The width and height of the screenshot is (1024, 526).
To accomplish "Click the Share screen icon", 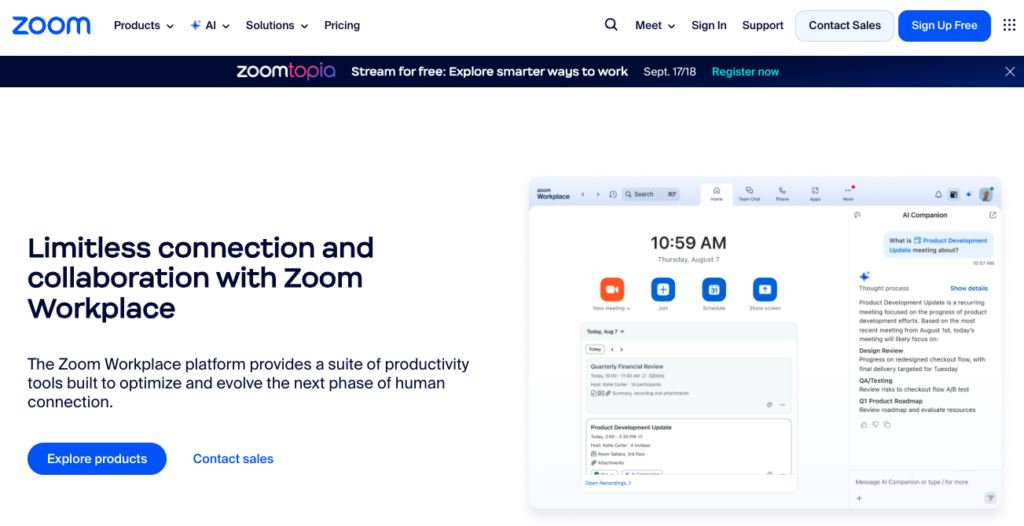I will (x=765, y=289).
